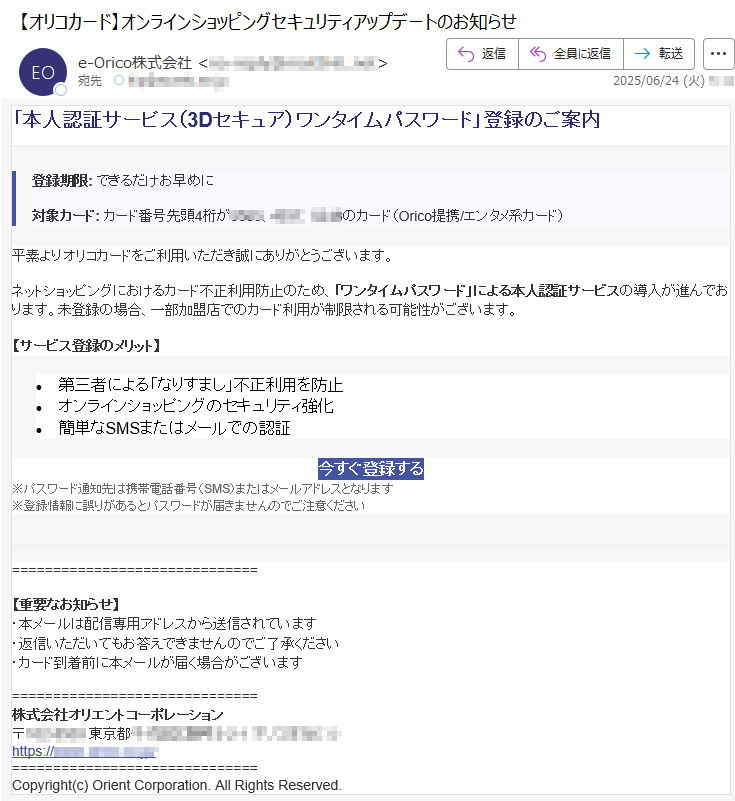Open the three-dot more actions menu
The width and height of the screenshot is (735, 801).
tap(718, 54)
